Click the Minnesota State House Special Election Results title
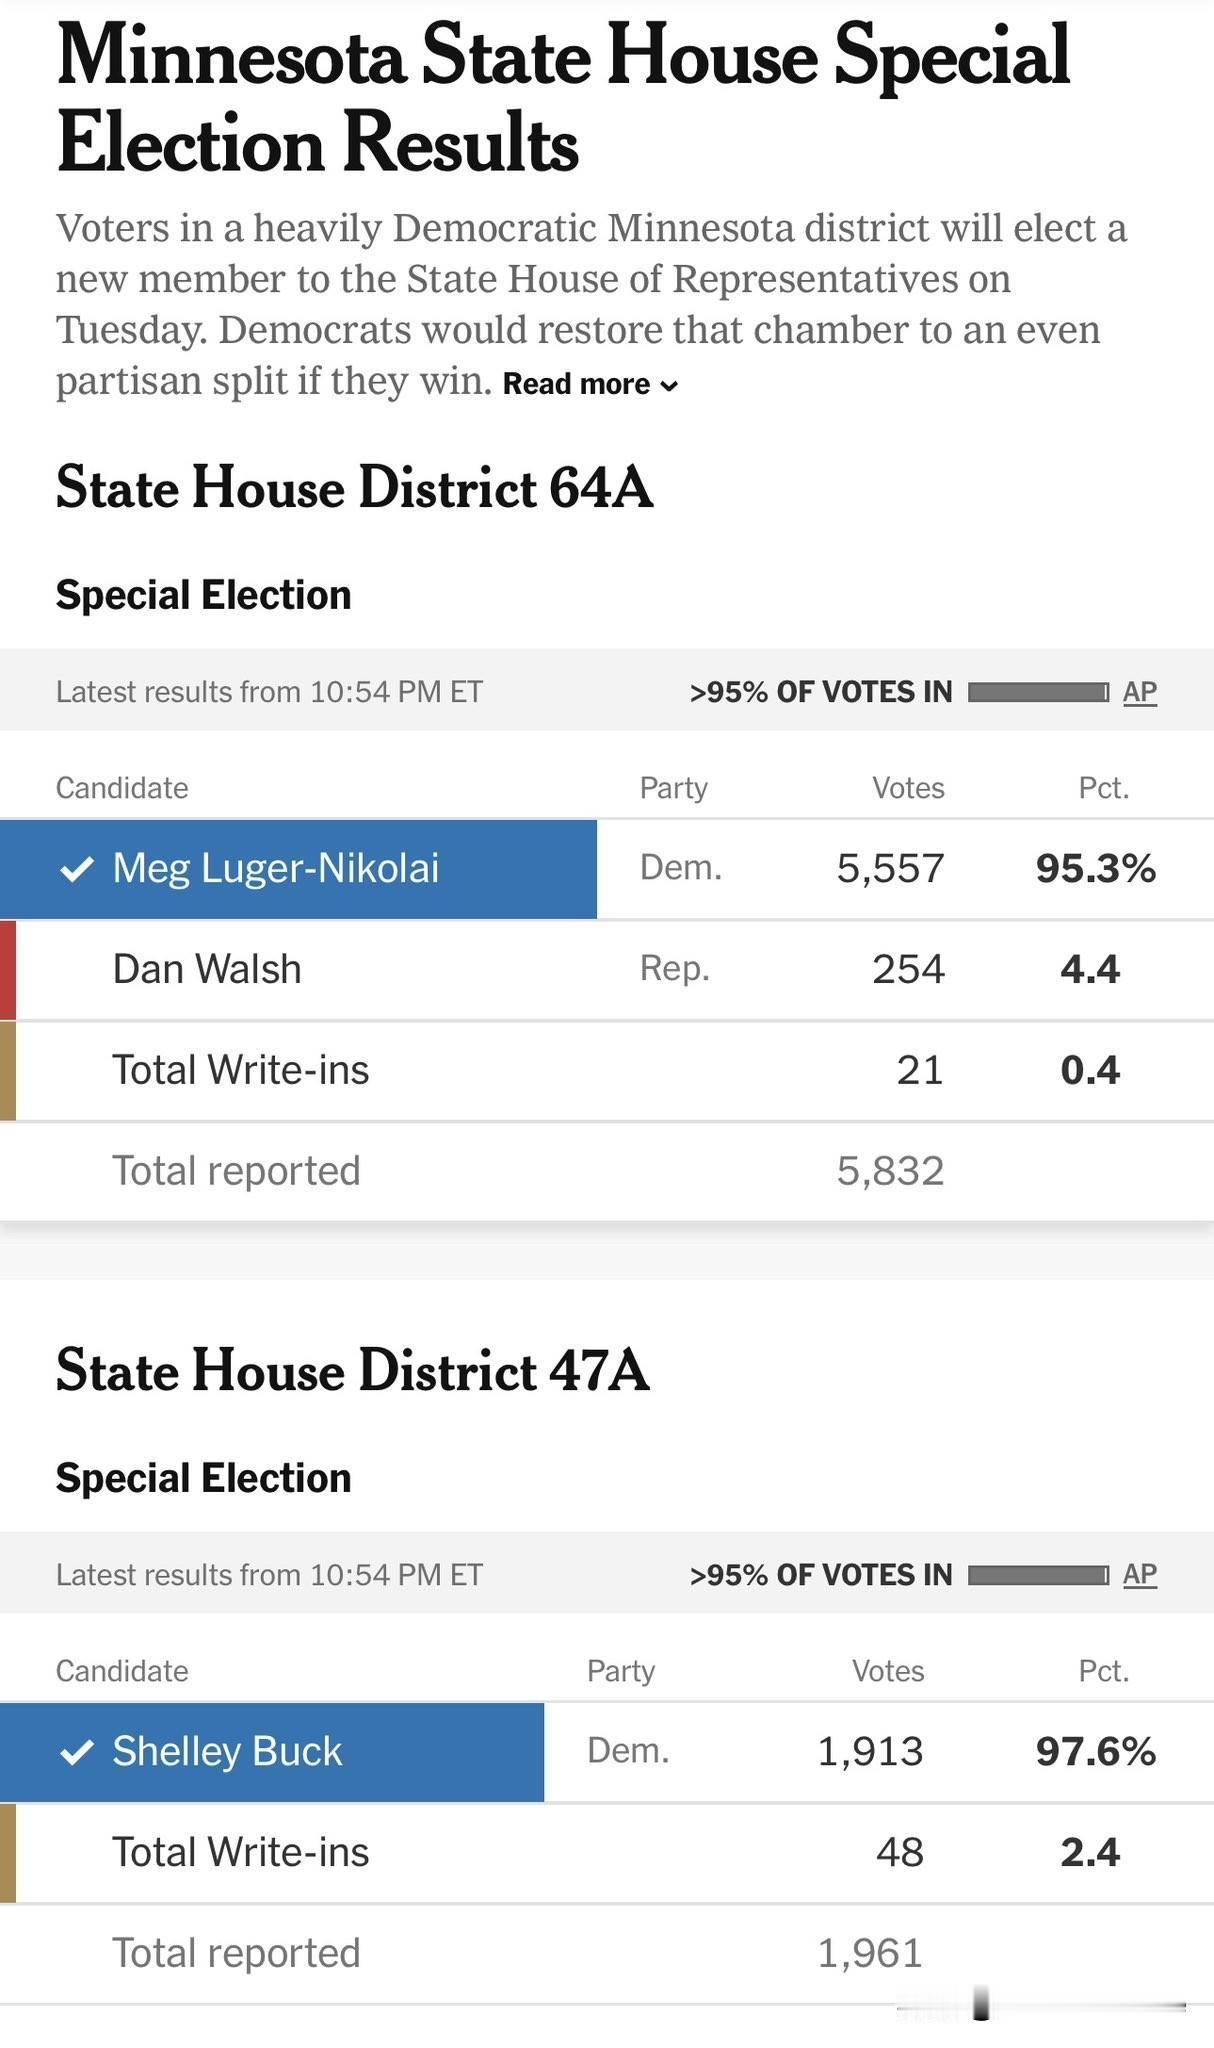Image resolution: width=1214 pixels, height=2048 pixels. (x=563, y=98)
